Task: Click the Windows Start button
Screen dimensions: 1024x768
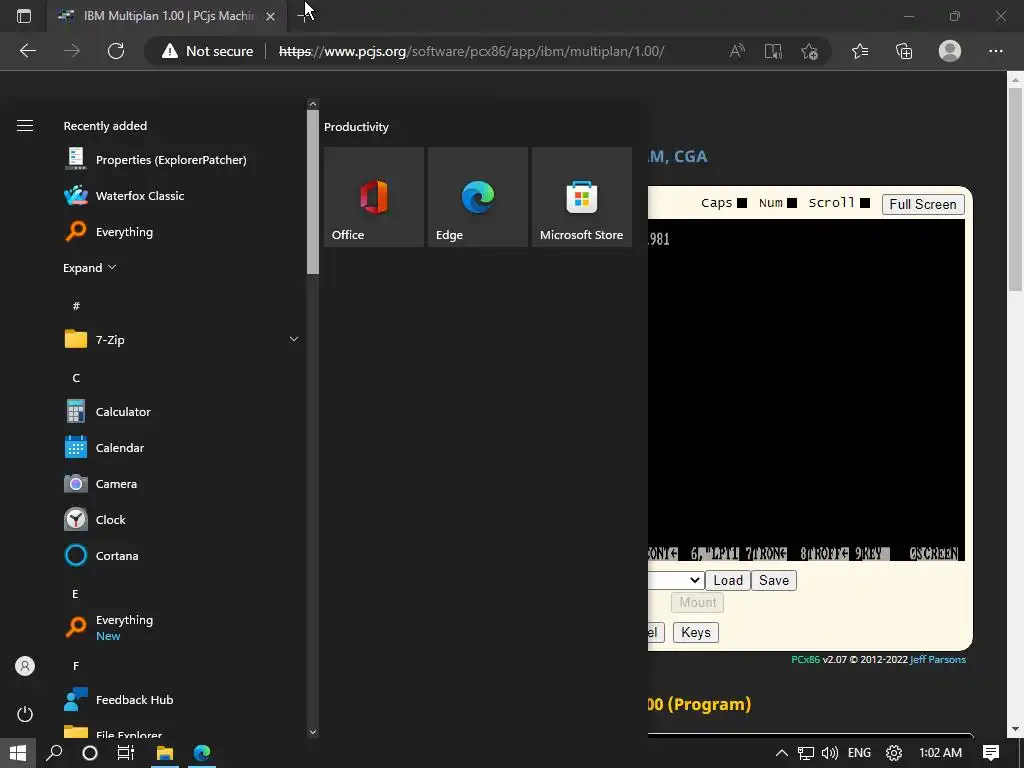Action: tap(18, 753)
